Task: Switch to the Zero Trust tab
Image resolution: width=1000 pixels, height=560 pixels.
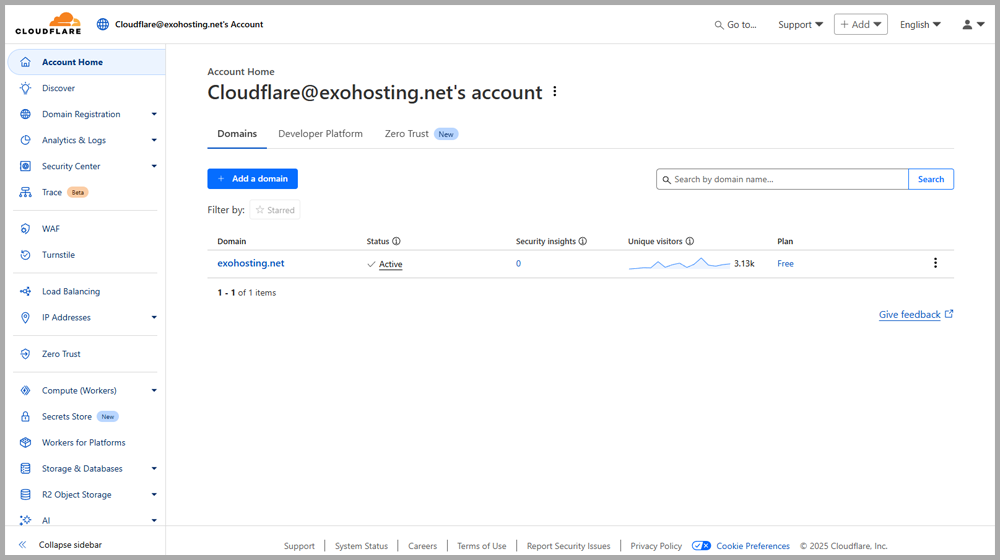Action: pyautogui.click(x=421, y=133)
